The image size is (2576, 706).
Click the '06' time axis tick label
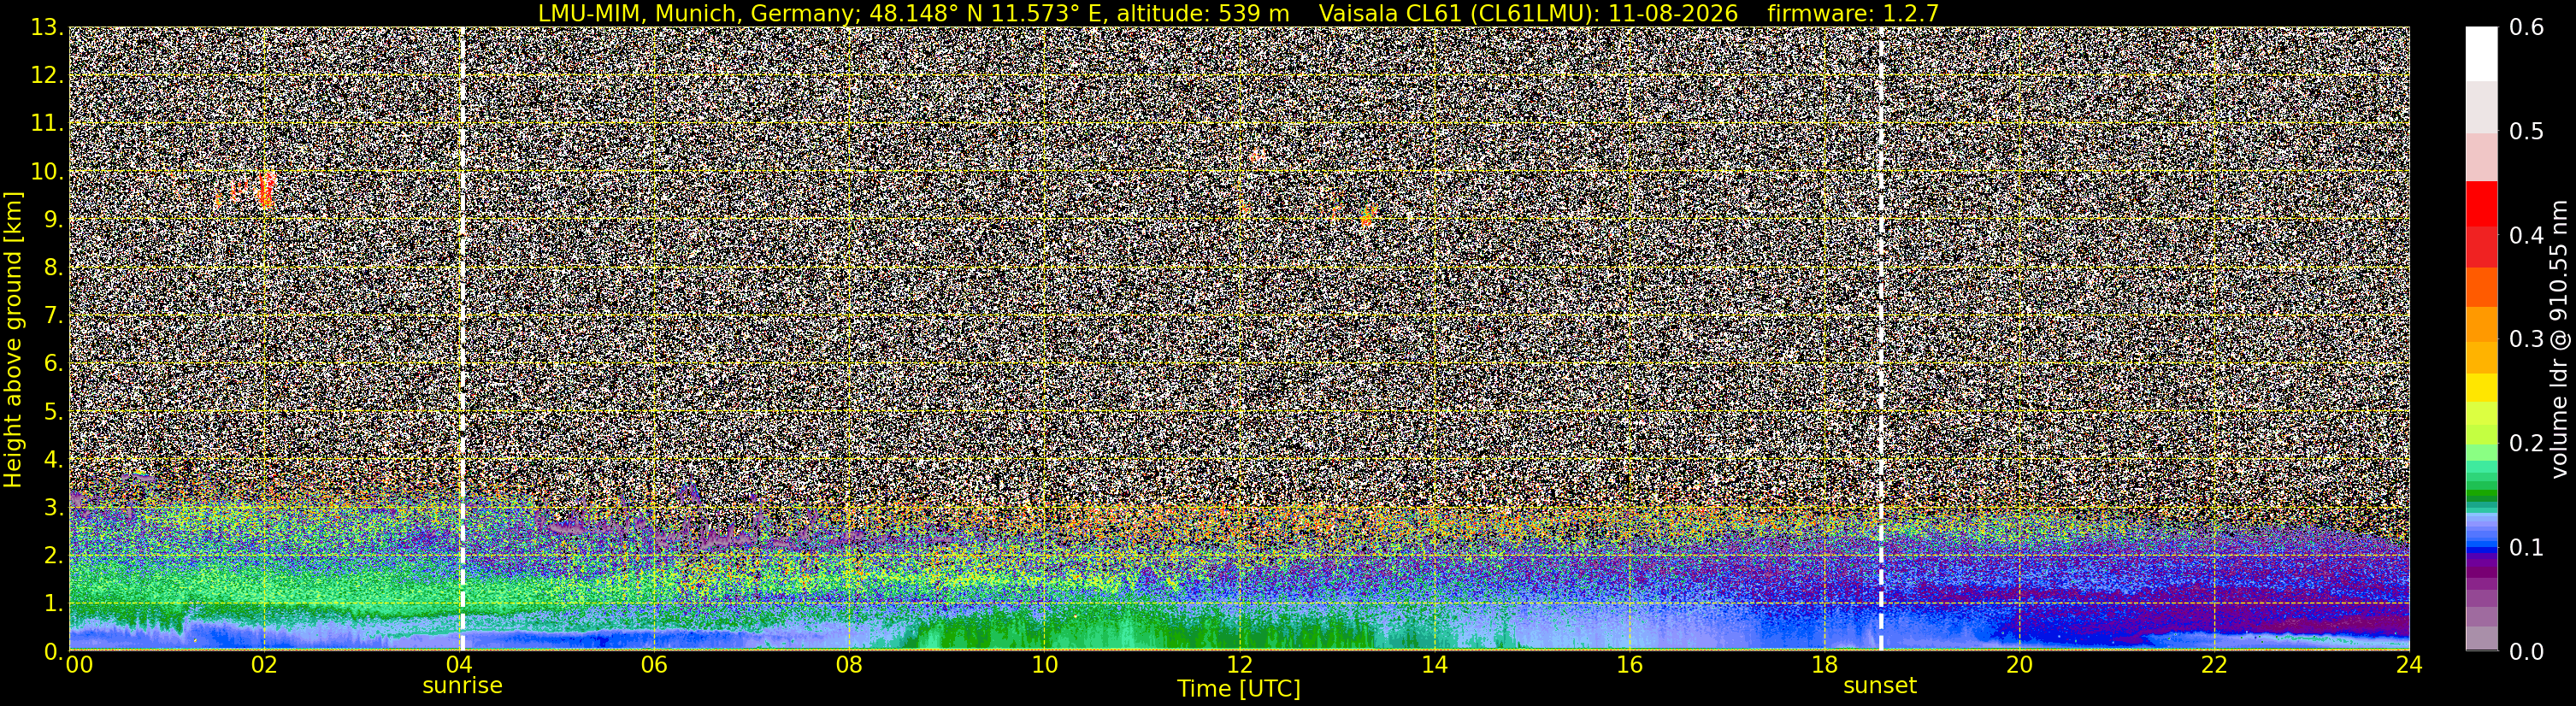pos(654,665)
